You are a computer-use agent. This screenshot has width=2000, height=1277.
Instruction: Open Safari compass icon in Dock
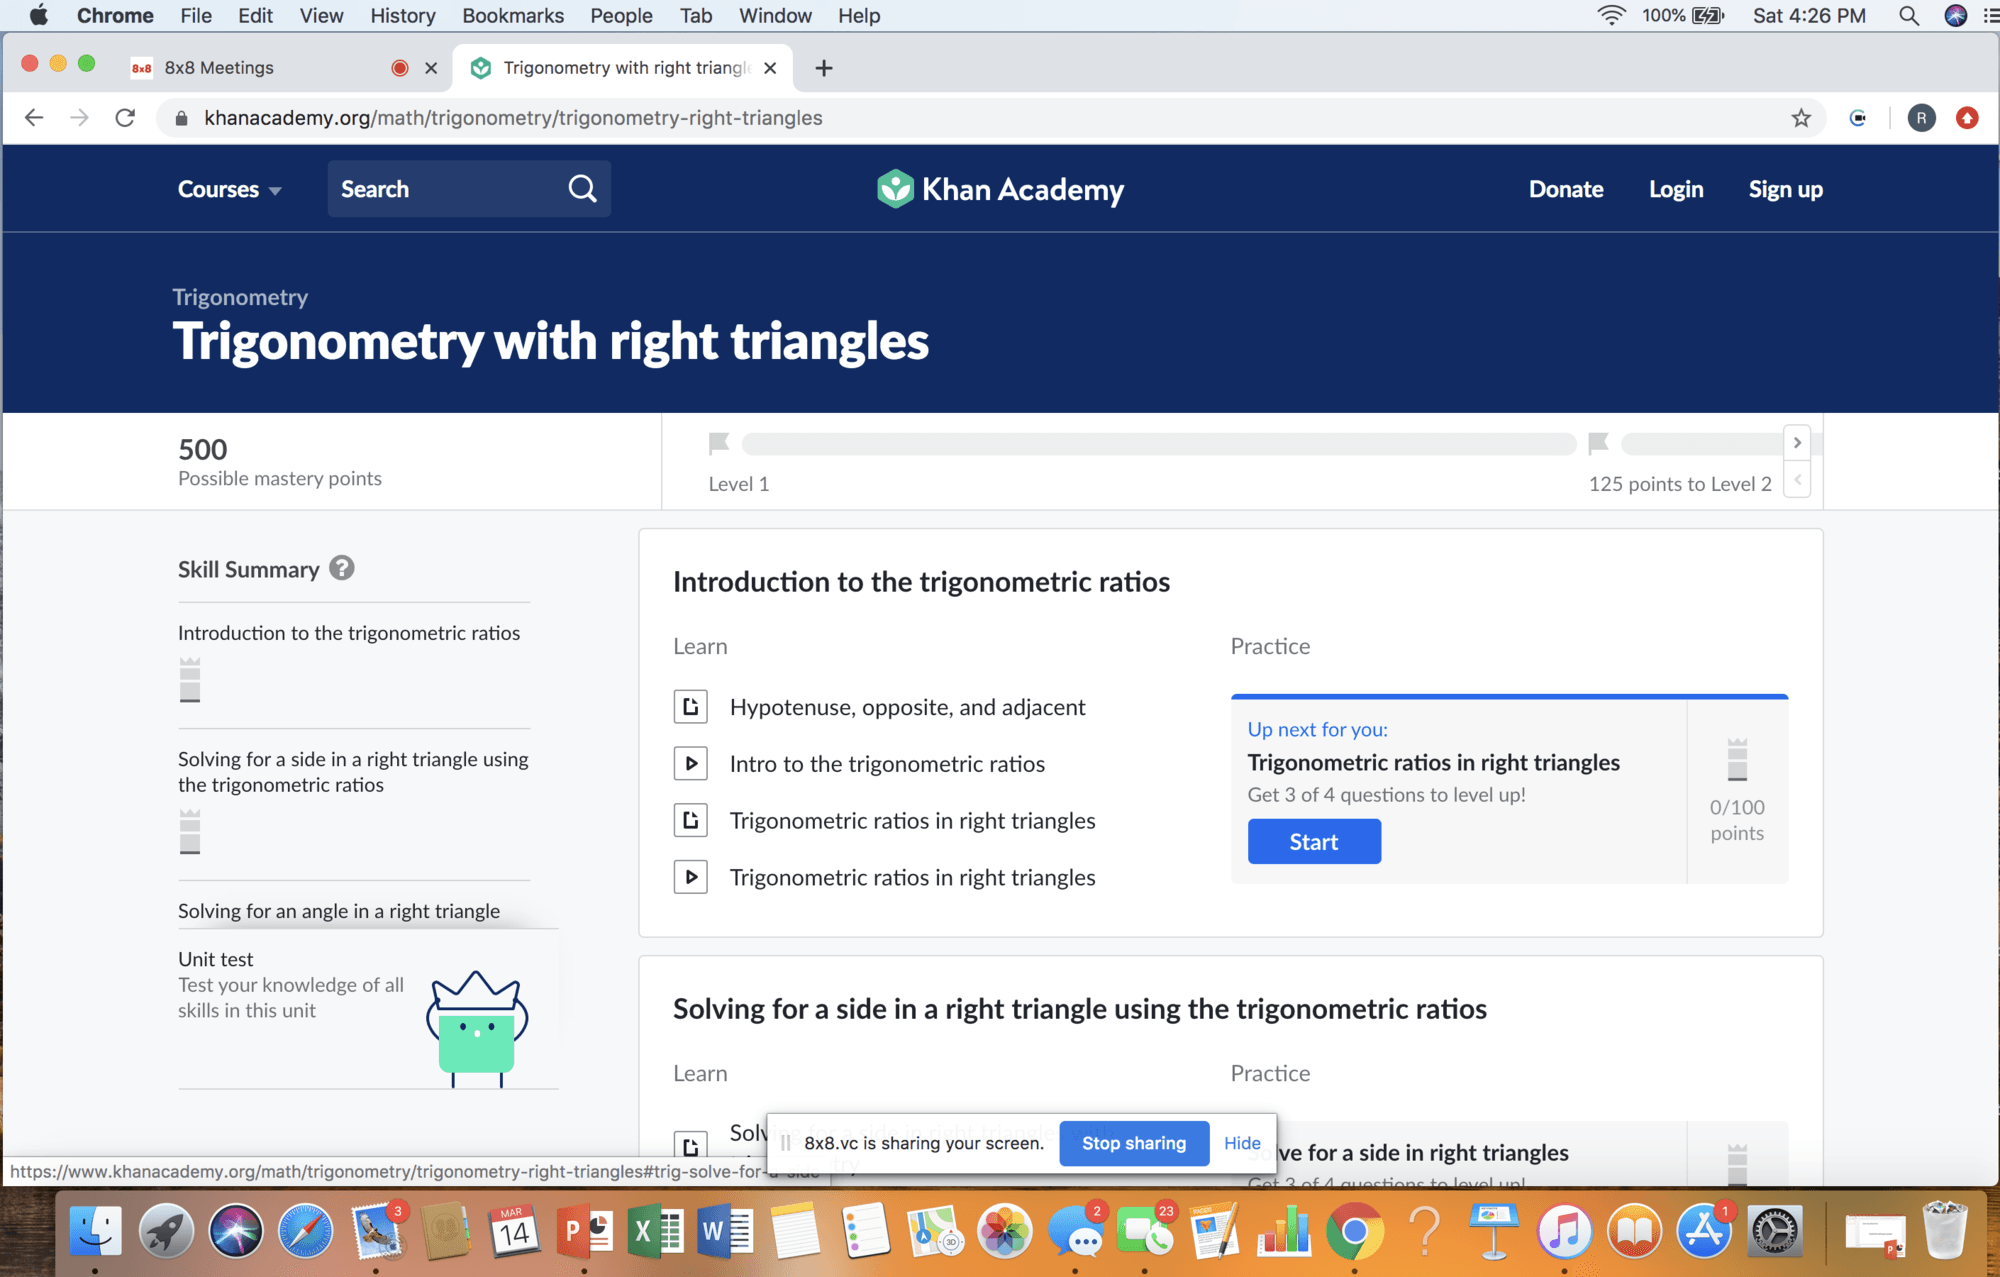point(306,1231)
